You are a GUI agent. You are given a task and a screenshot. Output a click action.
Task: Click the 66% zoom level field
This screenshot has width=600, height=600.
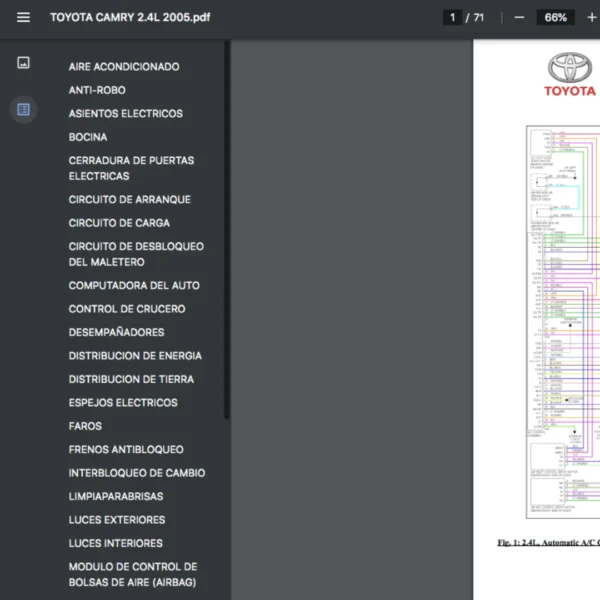coord(556,17)
